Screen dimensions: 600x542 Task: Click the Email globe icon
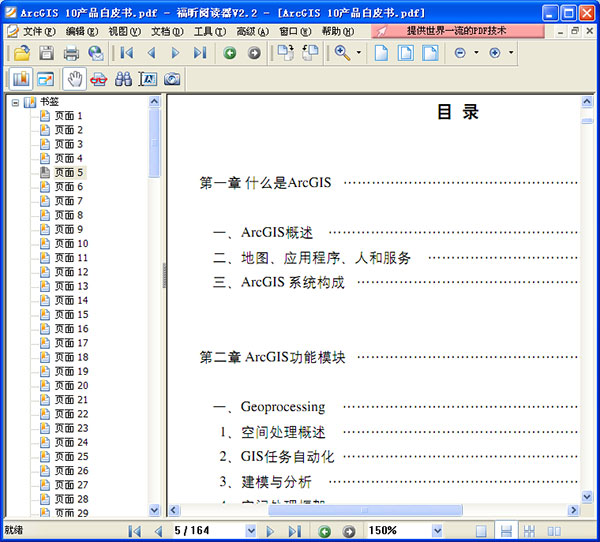pyautogui.click(x=96, y=53)
